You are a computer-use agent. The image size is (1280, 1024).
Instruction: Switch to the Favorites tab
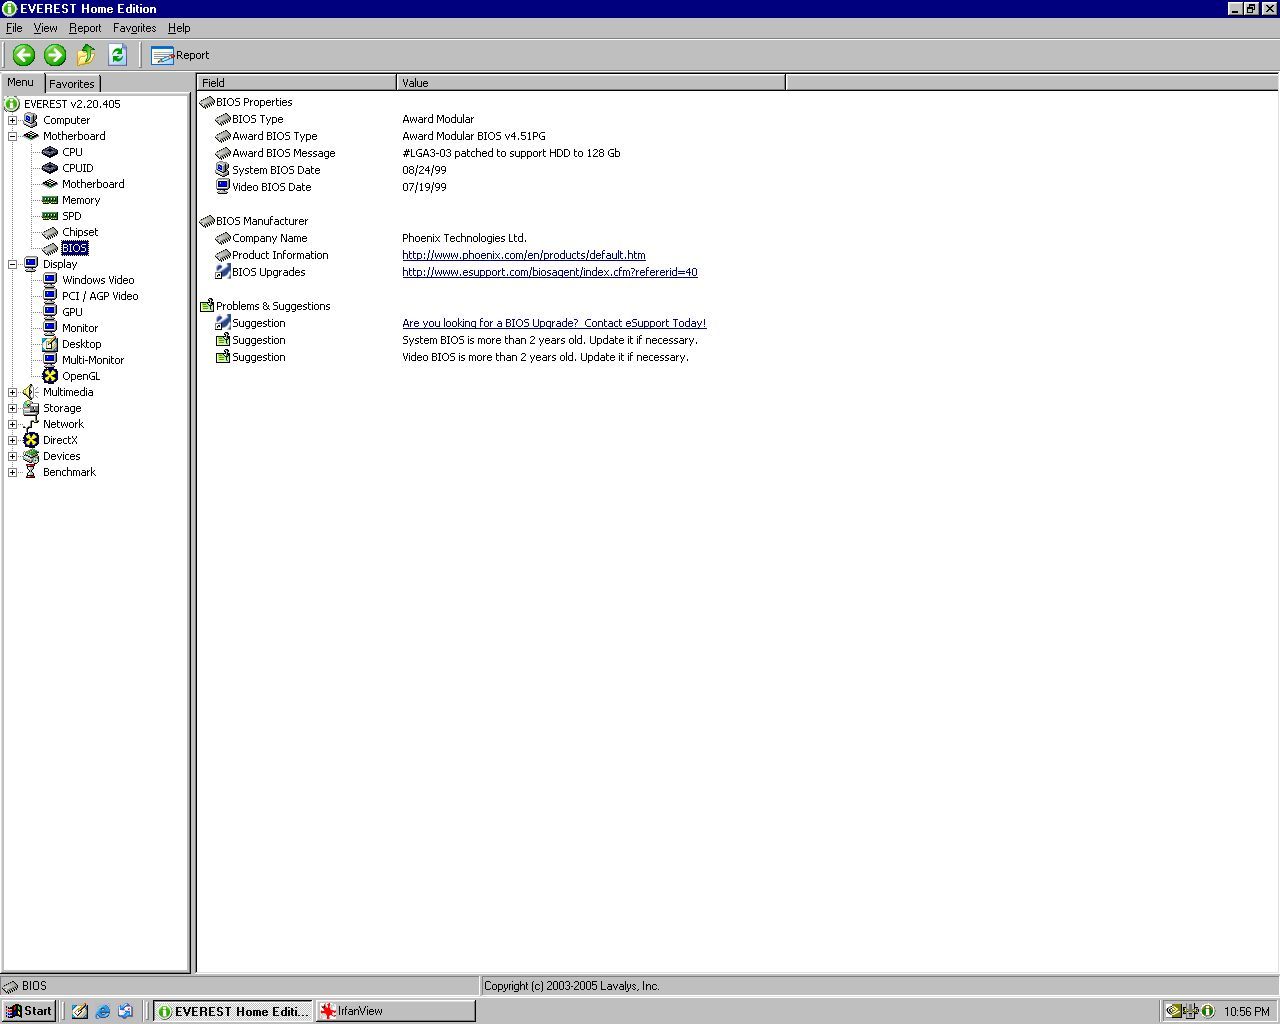coord(72,84)
